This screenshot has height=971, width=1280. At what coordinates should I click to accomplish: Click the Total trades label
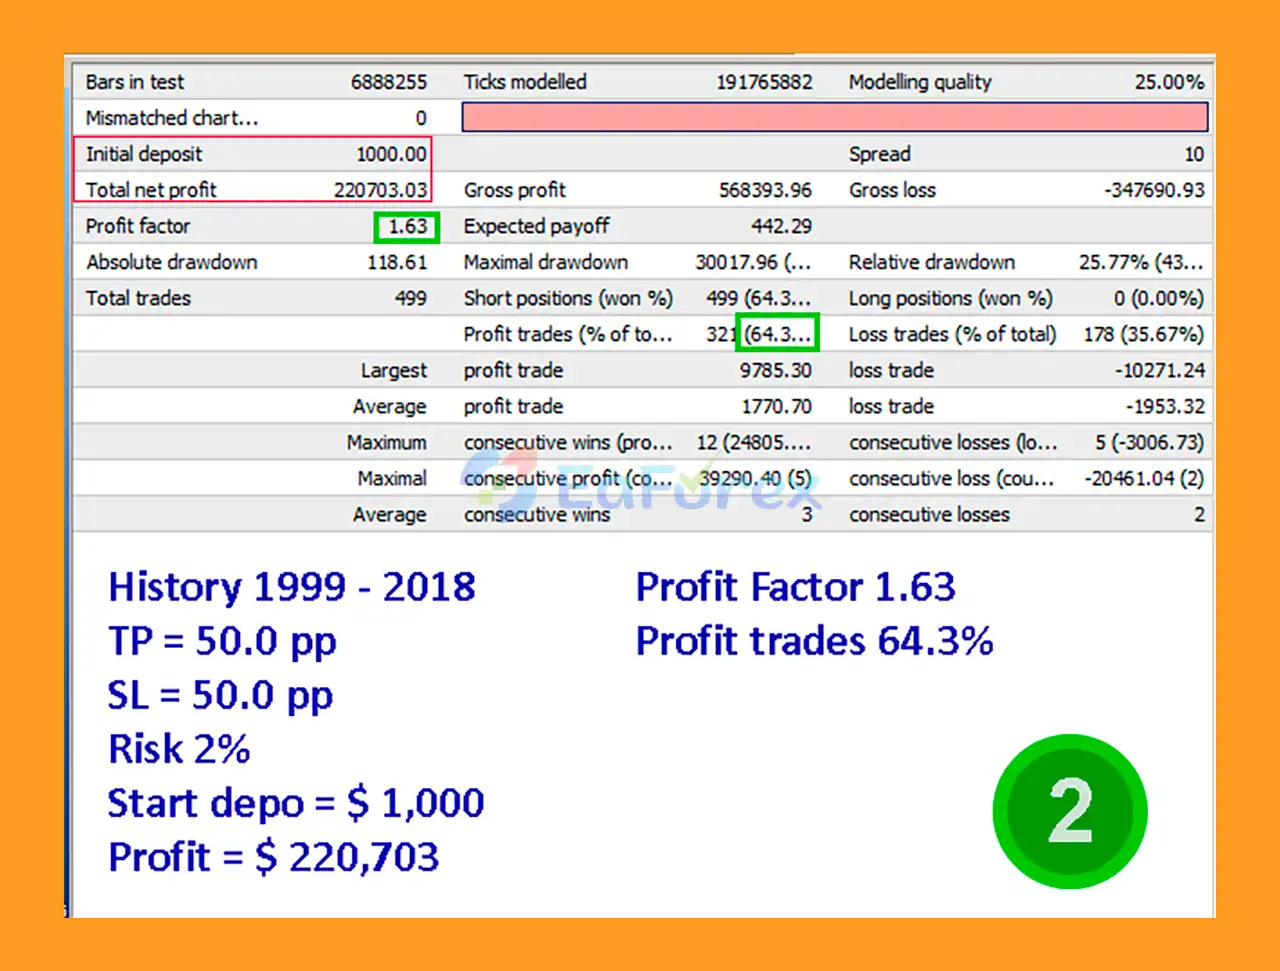point(138,298)
